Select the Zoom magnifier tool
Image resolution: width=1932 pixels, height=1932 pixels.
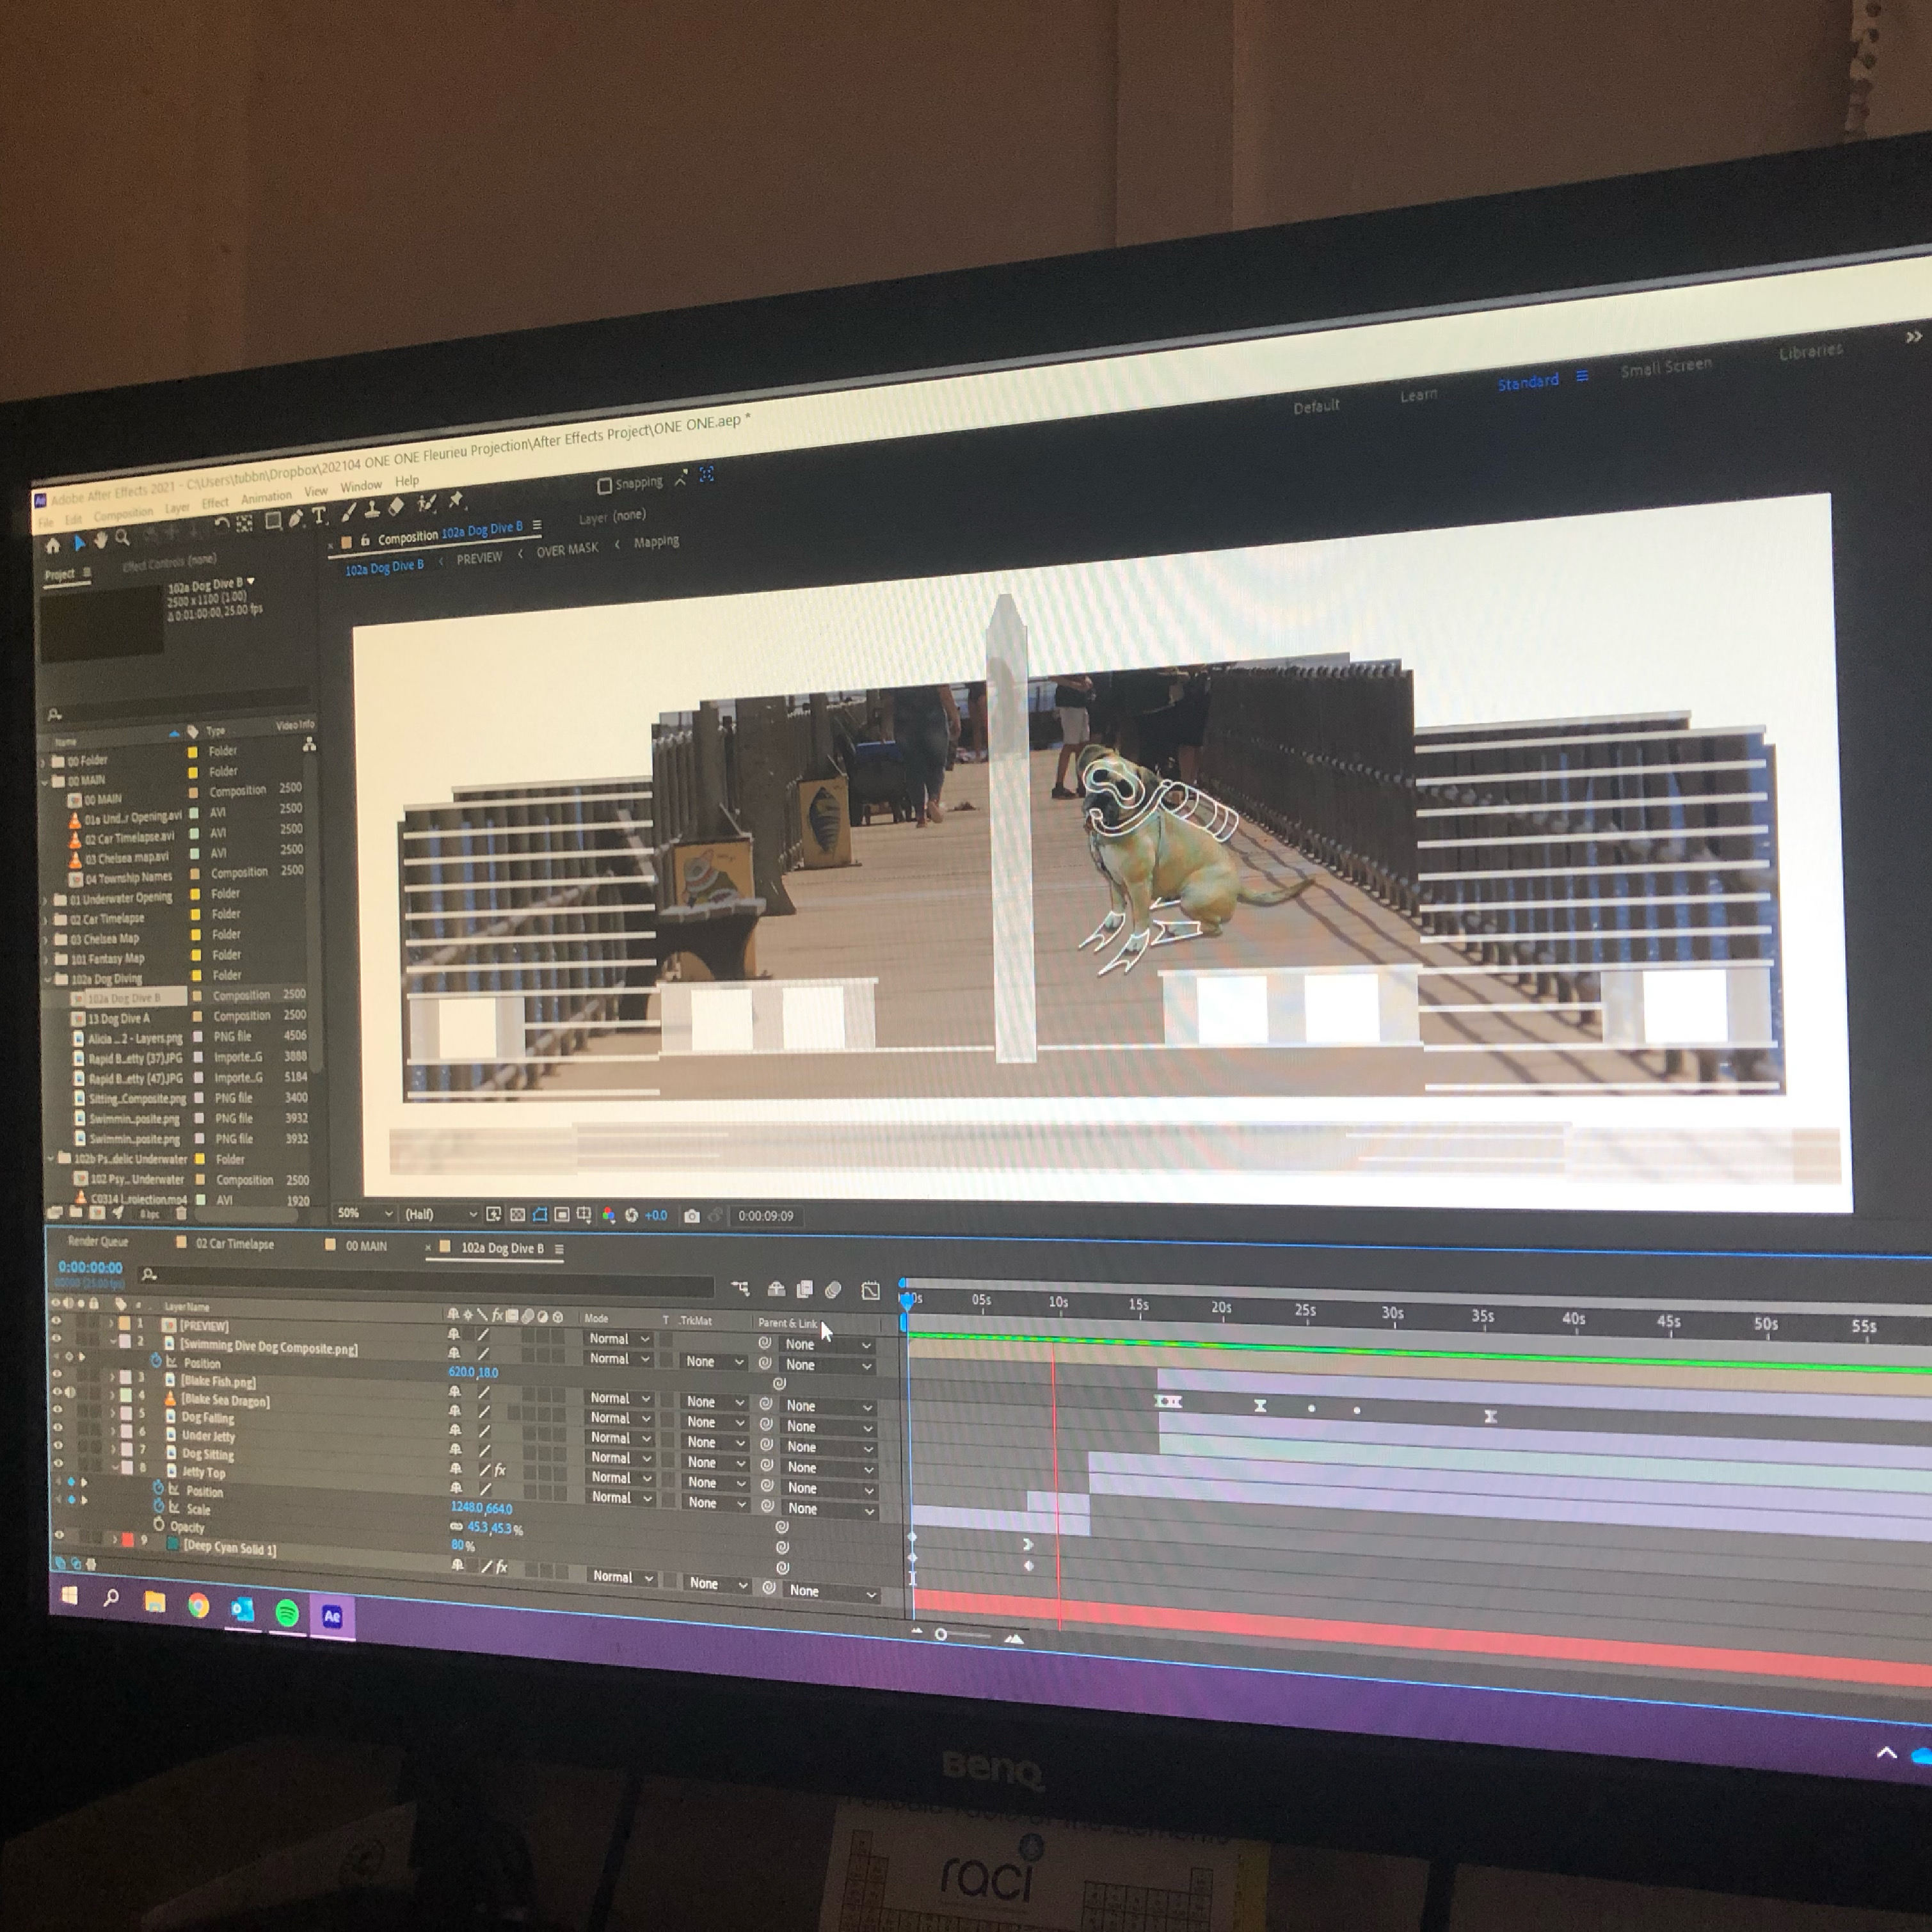pyautogui.click(x=122, y=538)
